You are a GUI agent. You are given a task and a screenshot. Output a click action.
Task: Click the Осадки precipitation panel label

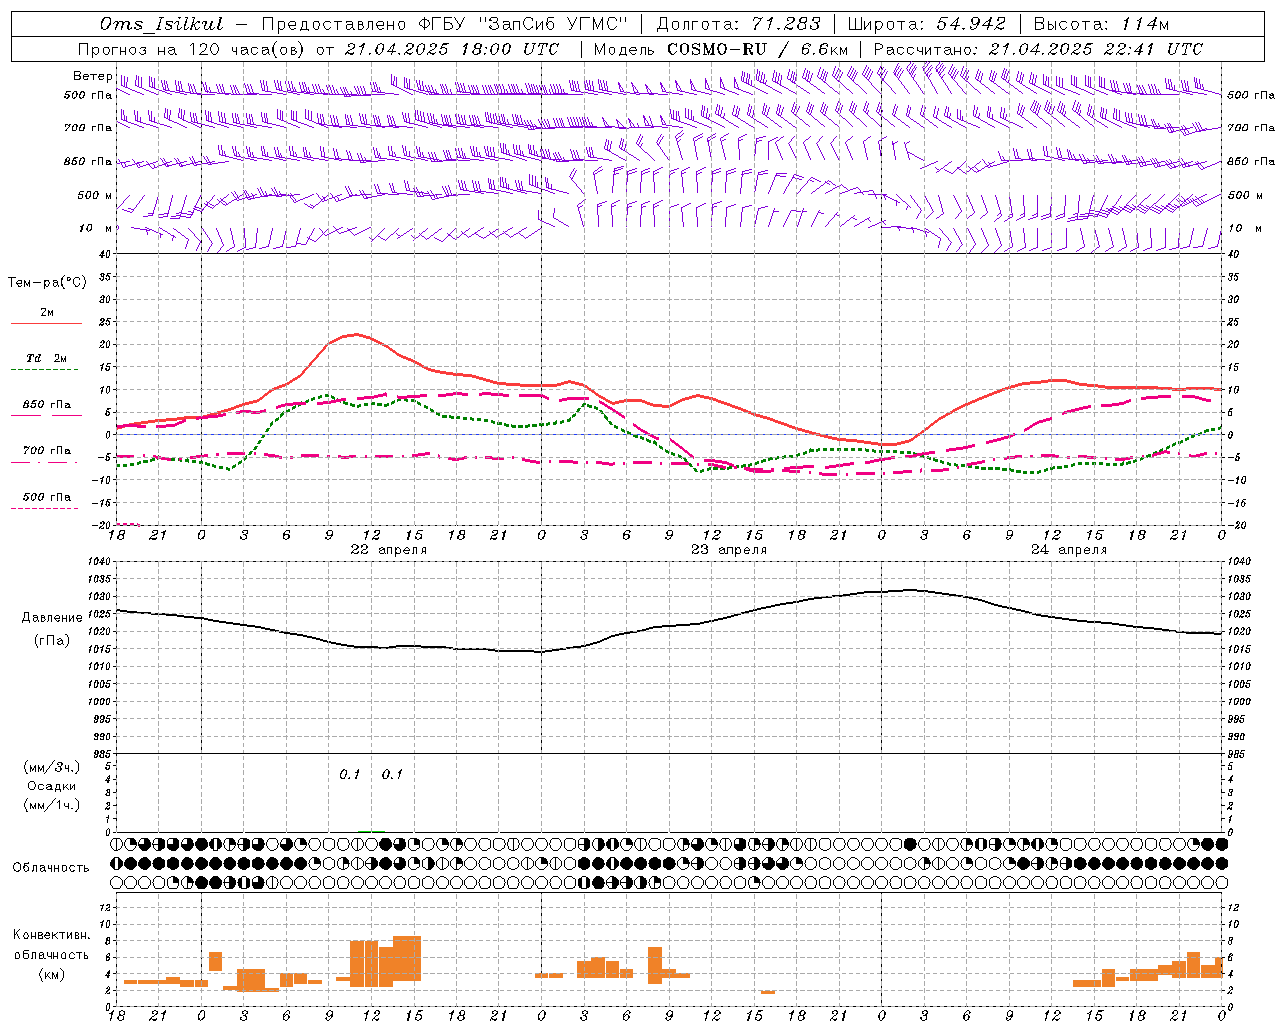(52, 786)
